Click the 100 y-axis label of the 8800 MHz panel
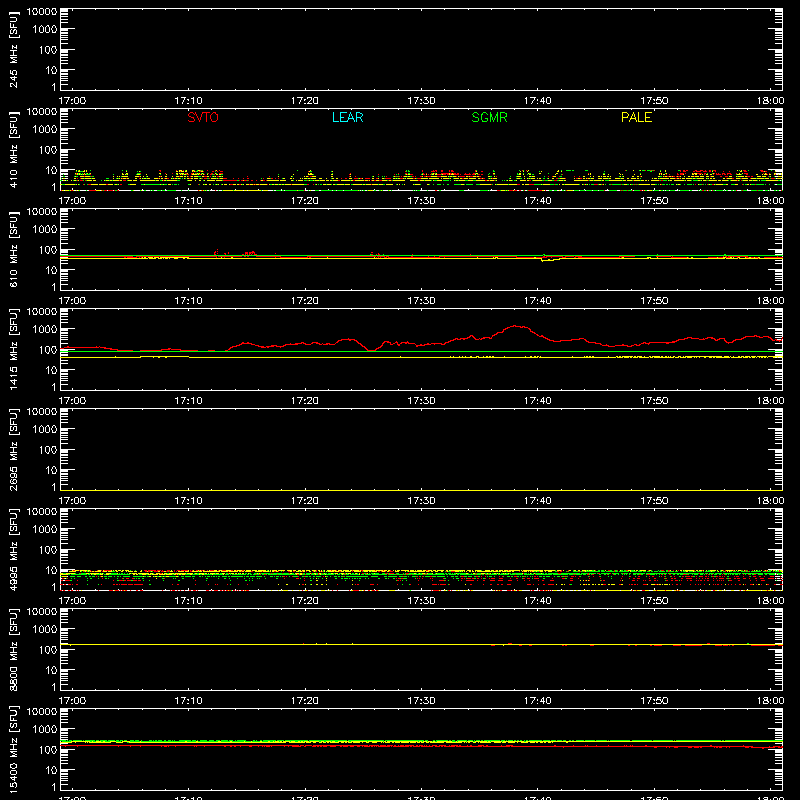The image size is (800, 800). pos(48,650)
